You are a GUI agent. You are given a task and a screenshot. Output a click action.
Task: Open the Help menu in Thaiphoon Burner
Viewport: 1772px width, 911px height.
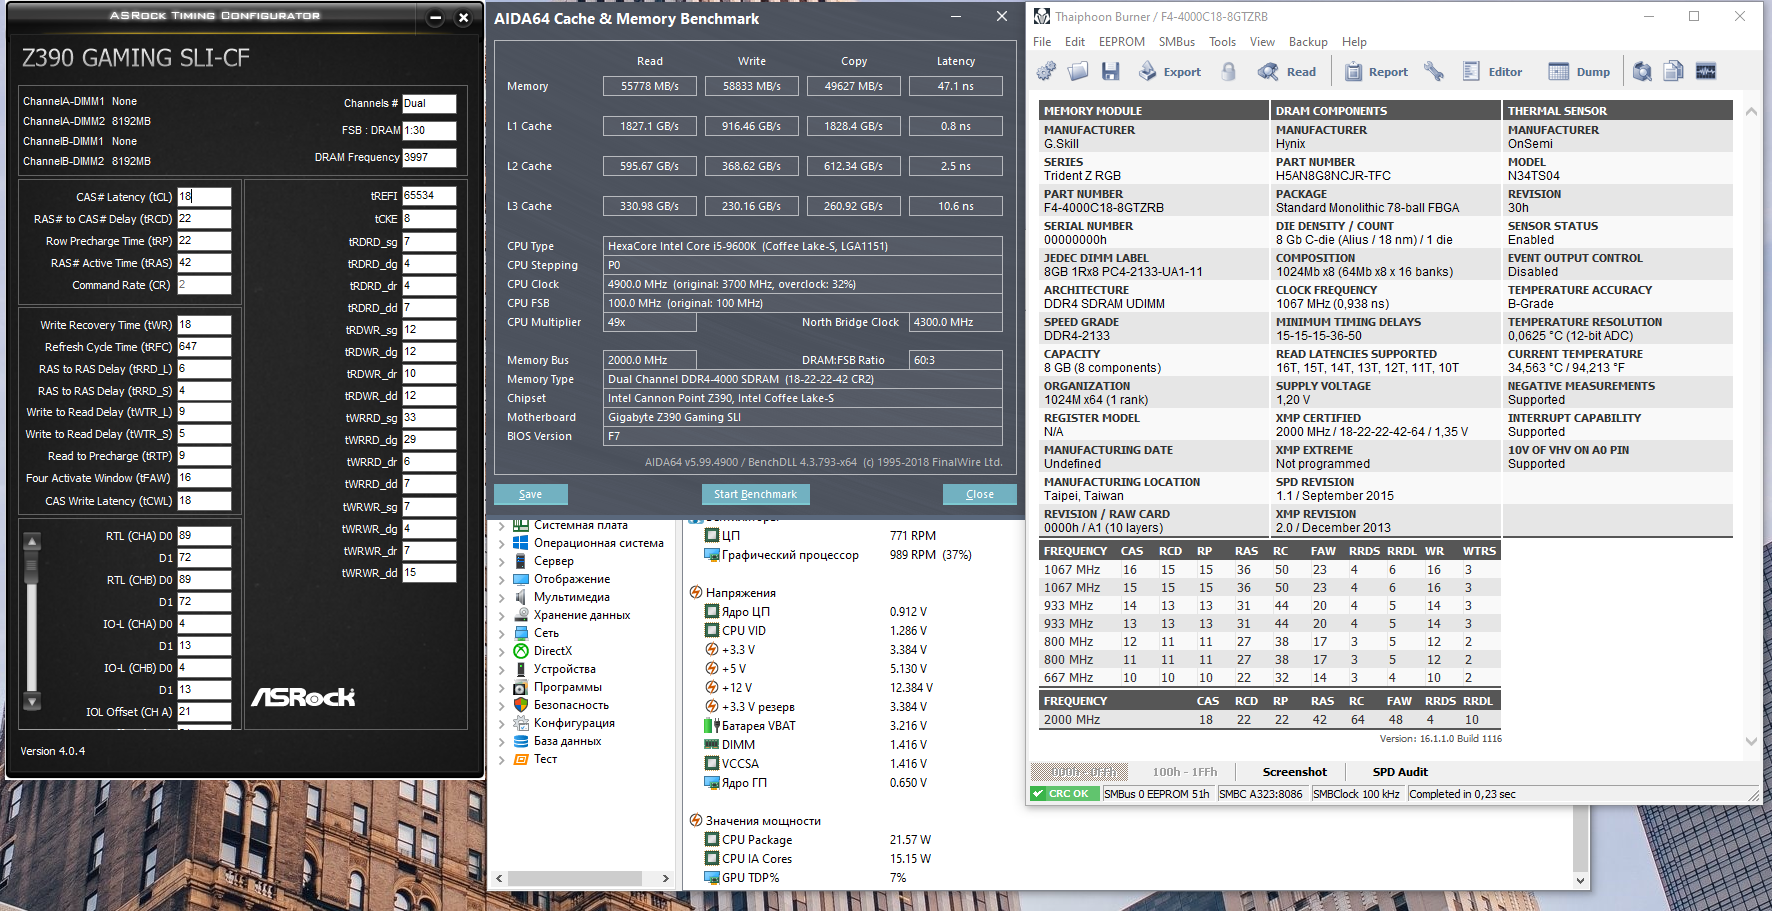point(1354,42)
